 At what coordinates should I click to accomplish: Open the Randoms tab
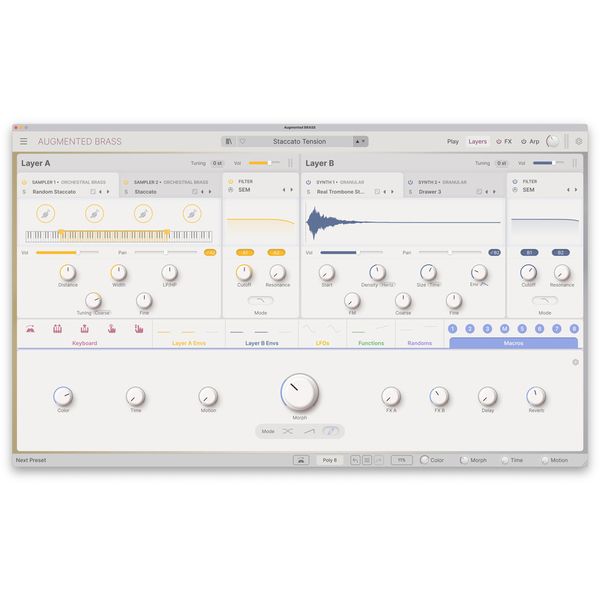pyautogui.click(x=420, y=343)
